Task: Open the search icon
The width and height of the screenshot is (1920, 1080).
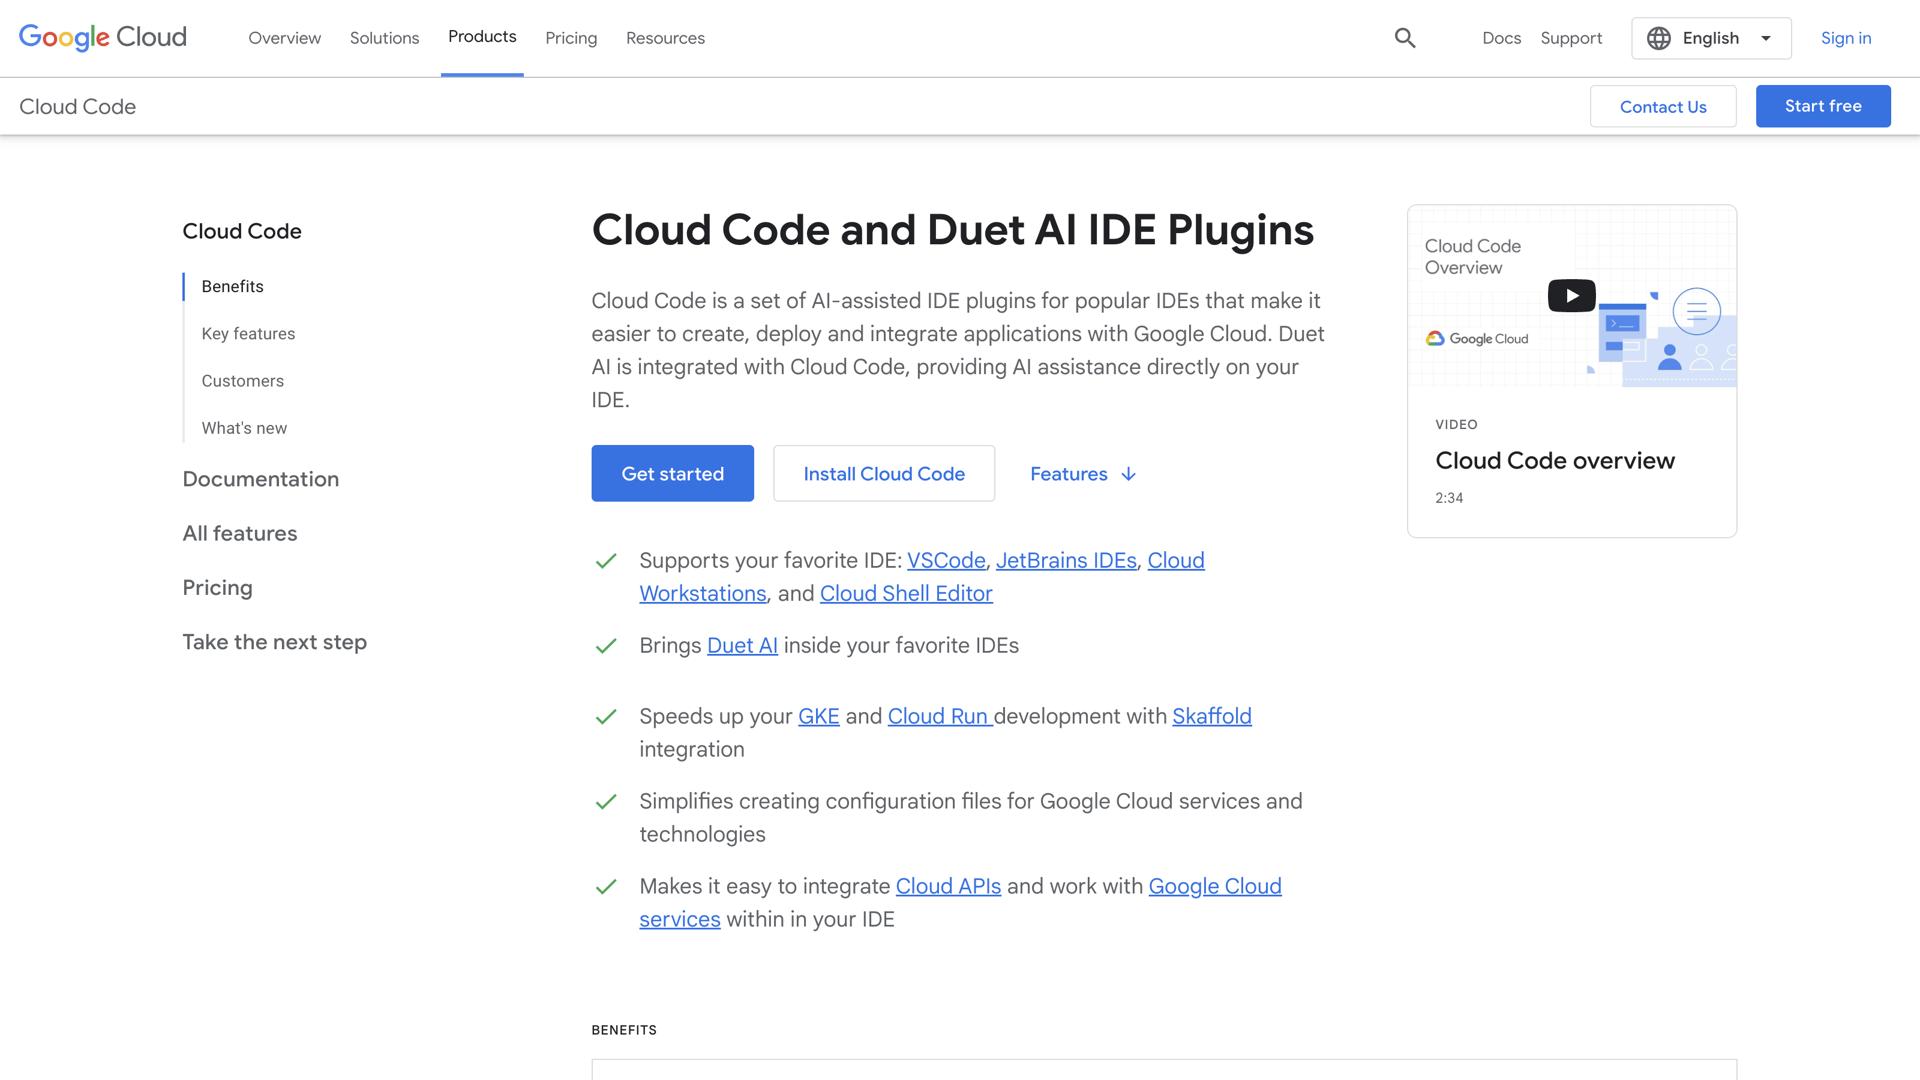Action: [x=1404, y=37]
